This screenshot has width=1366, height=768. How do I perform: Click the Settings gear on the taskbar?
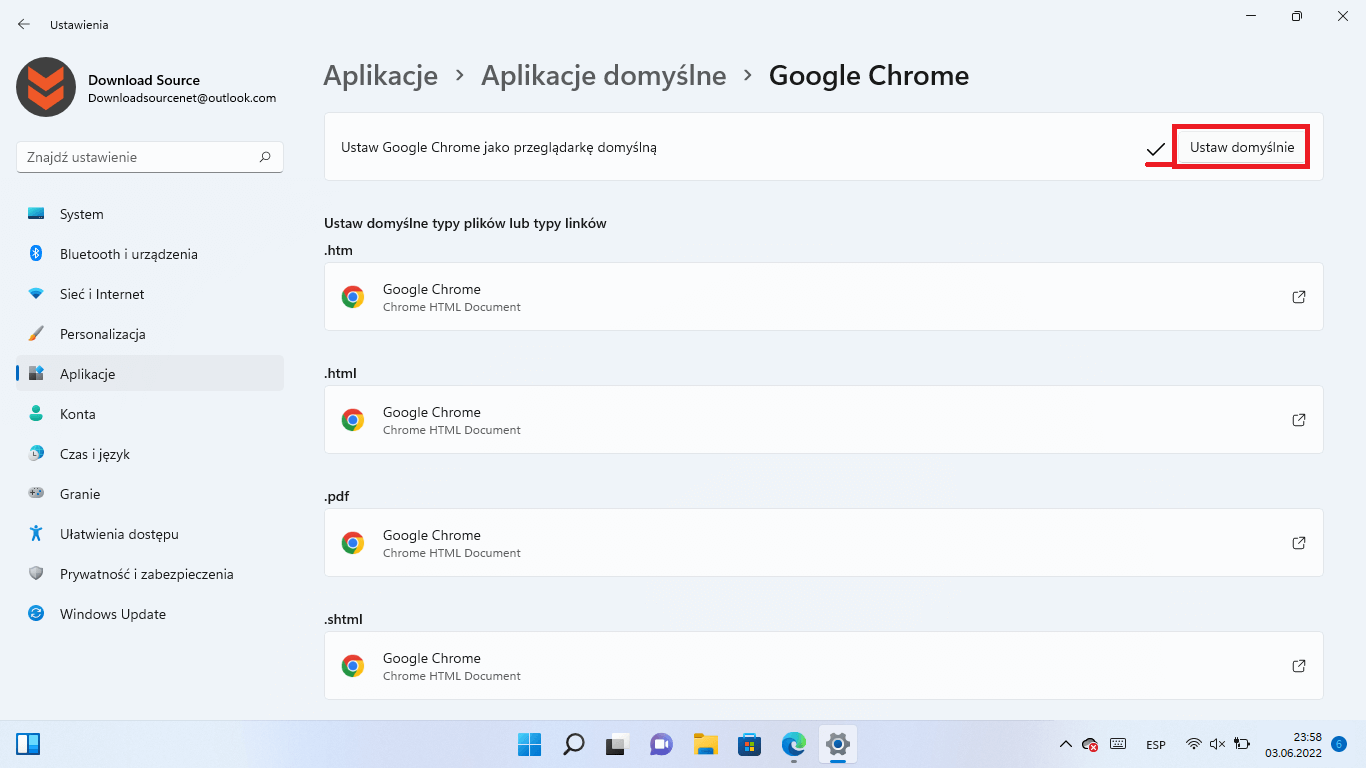pyautogui.click(x=838, y=744)
